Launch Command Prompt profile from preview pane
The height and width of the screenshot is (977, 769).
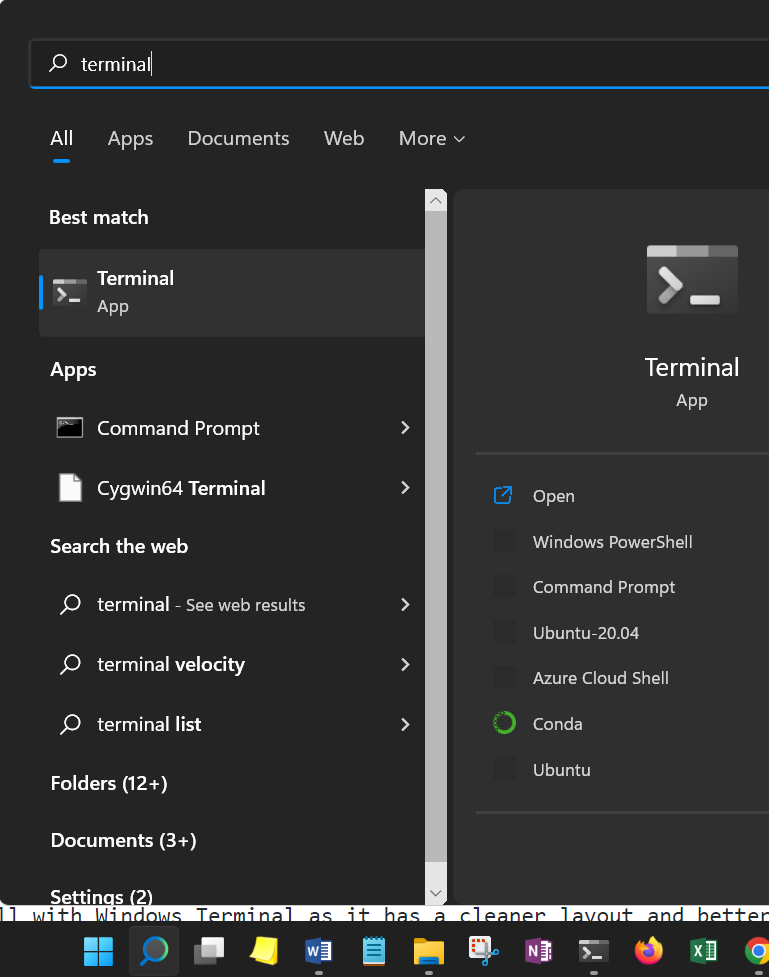[604, 587]
